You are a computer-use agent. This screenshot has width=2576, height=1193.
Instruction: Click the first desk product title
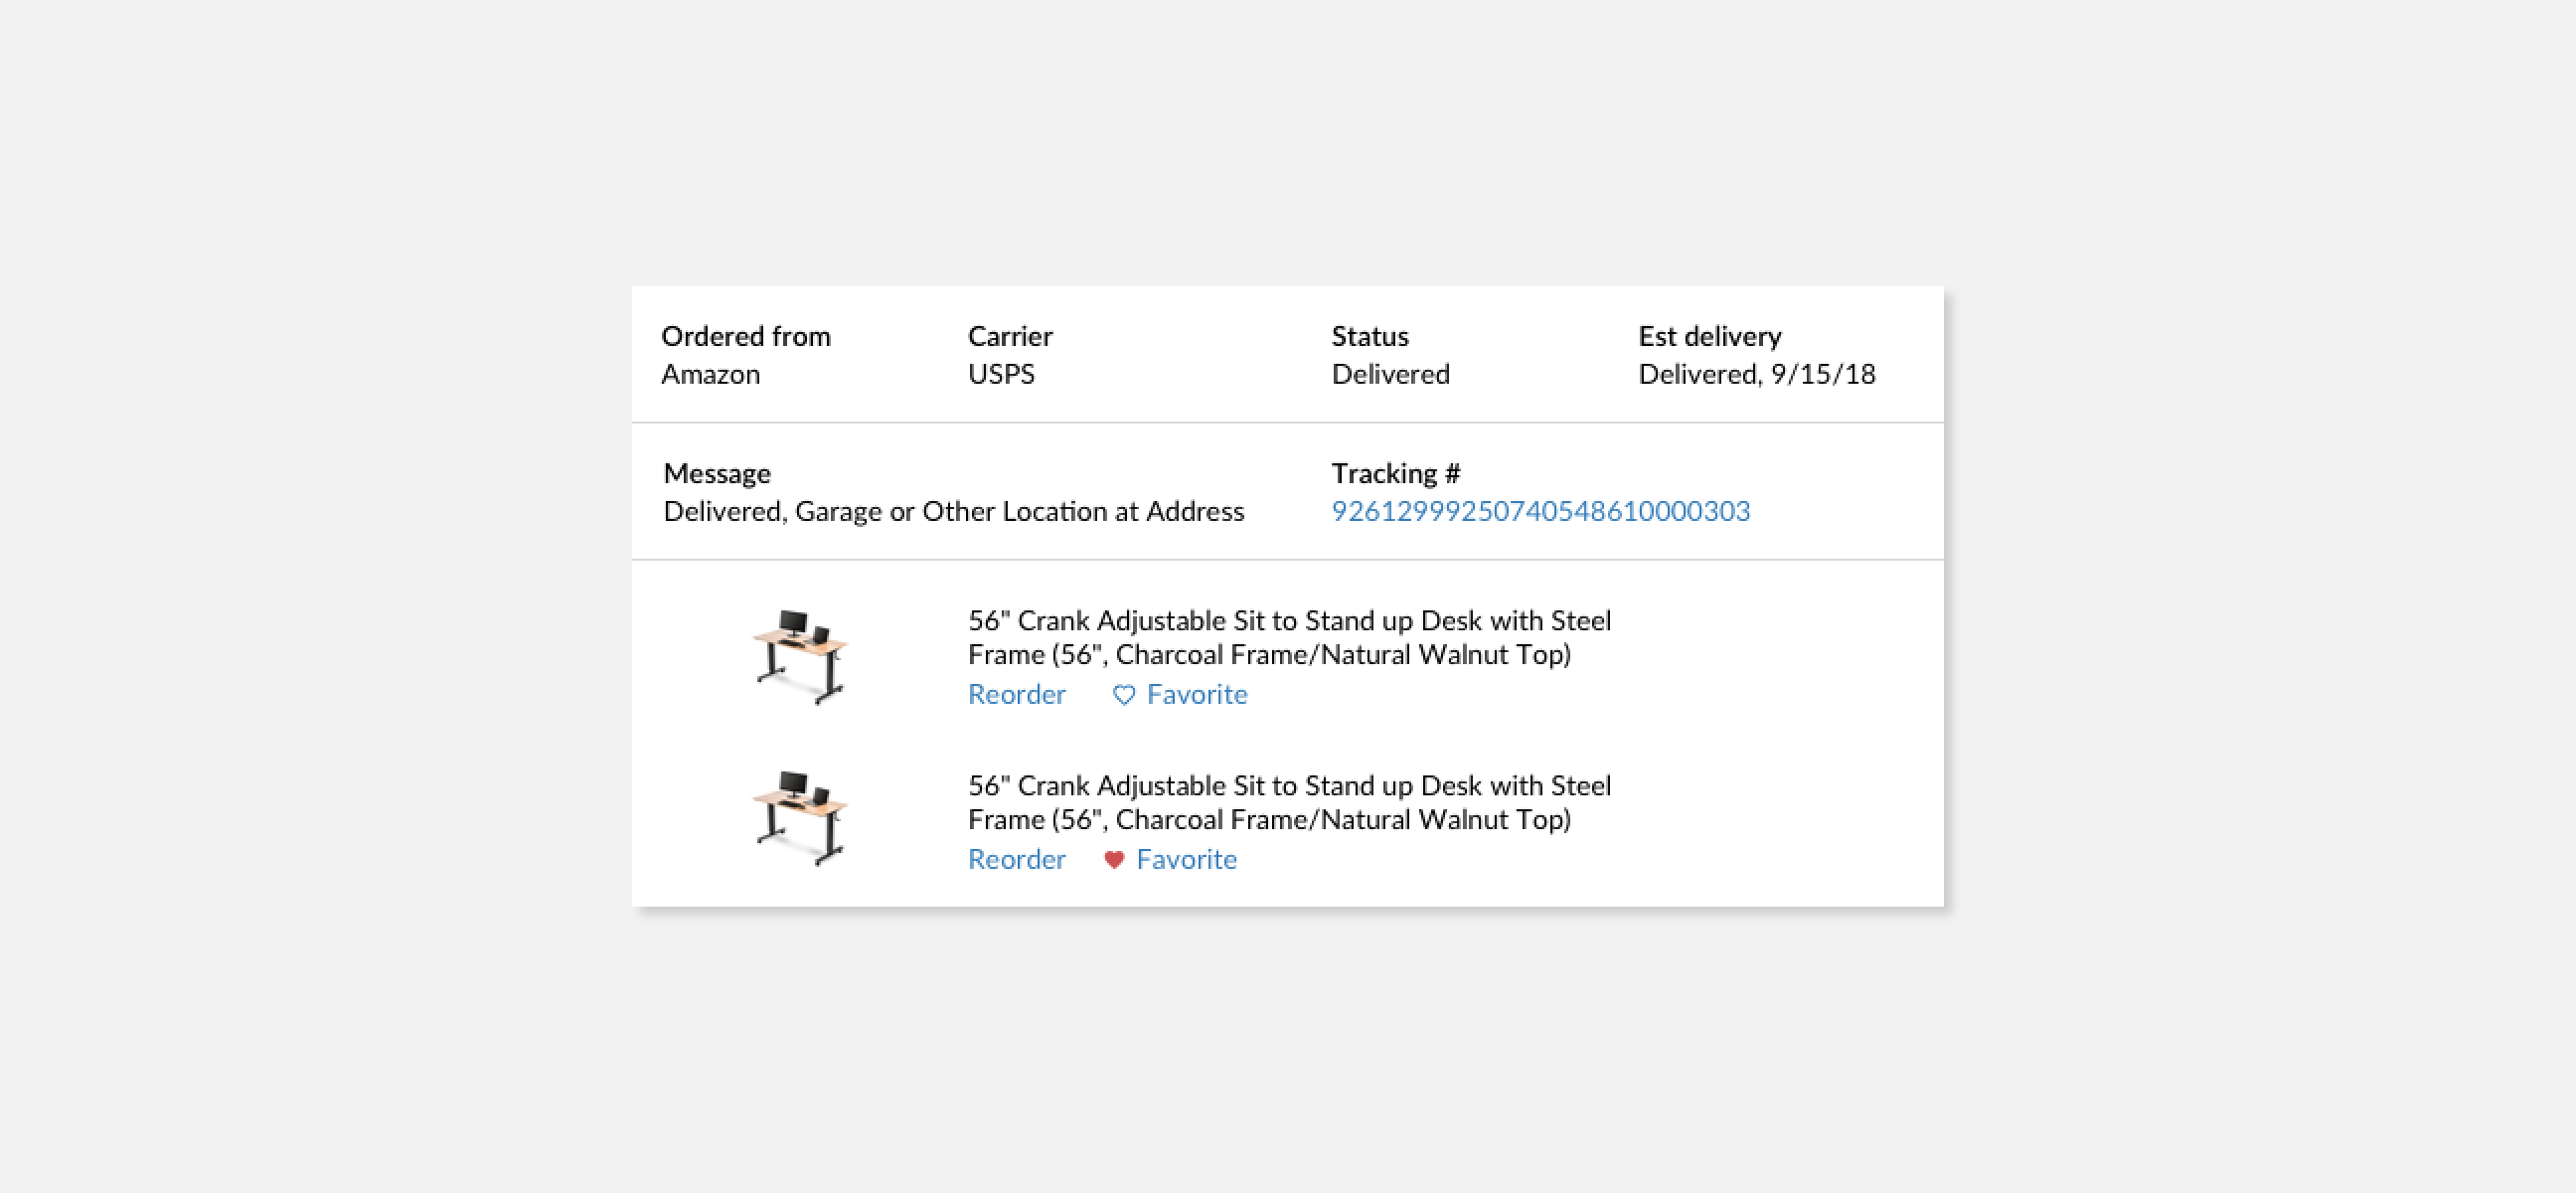point(1288,637)
